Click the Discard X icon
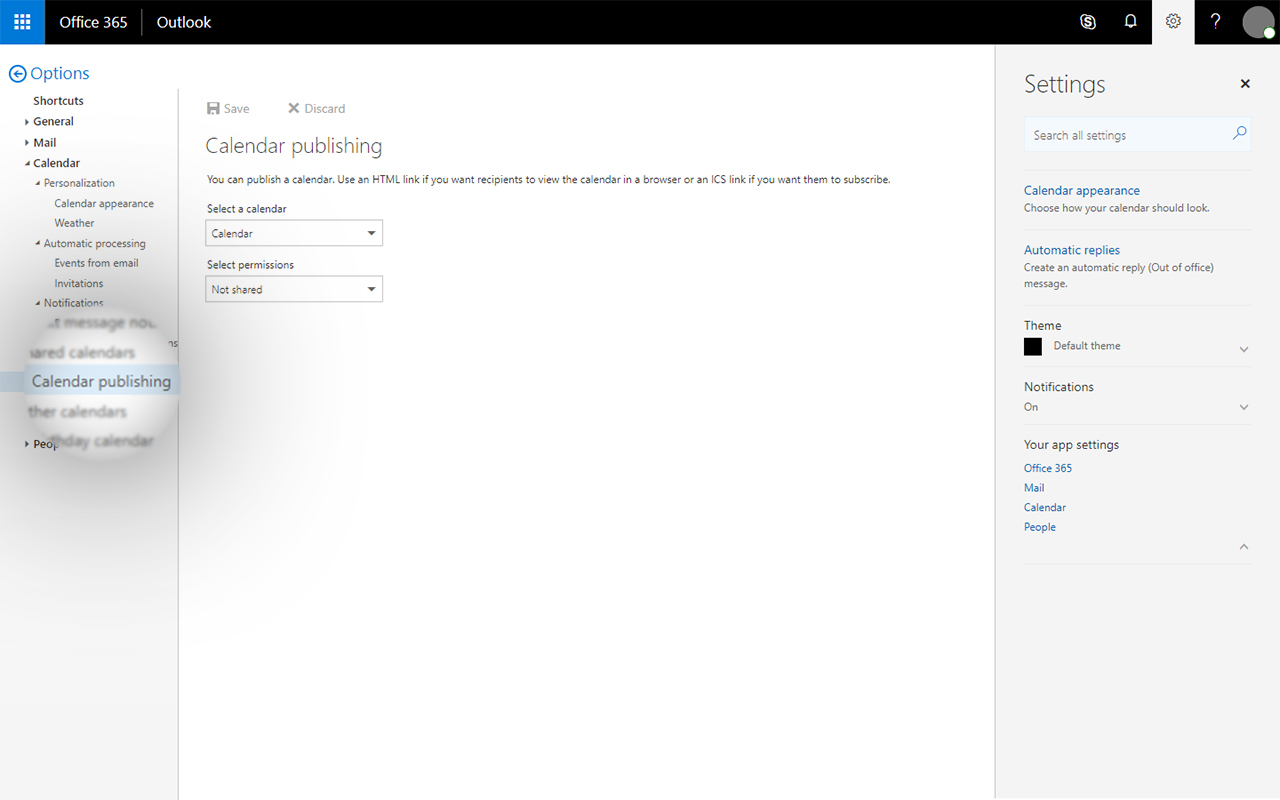 pos(294,108)
